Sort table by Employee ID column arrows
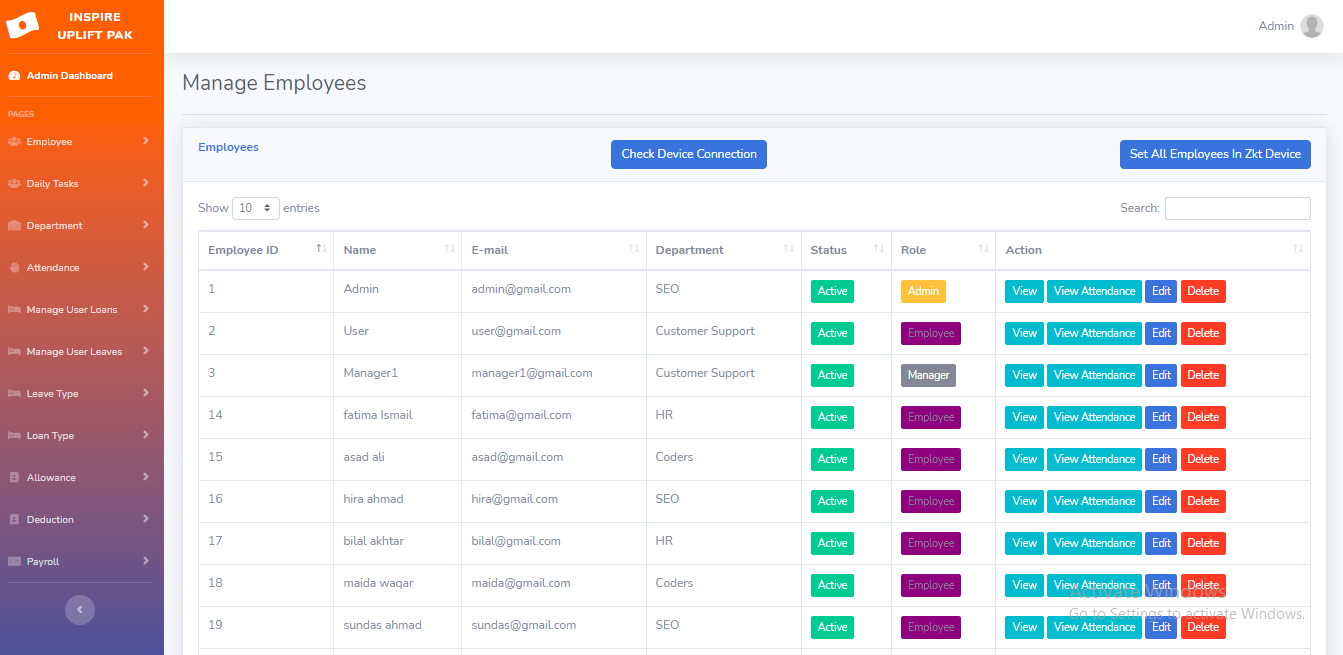 coord(321,249)
